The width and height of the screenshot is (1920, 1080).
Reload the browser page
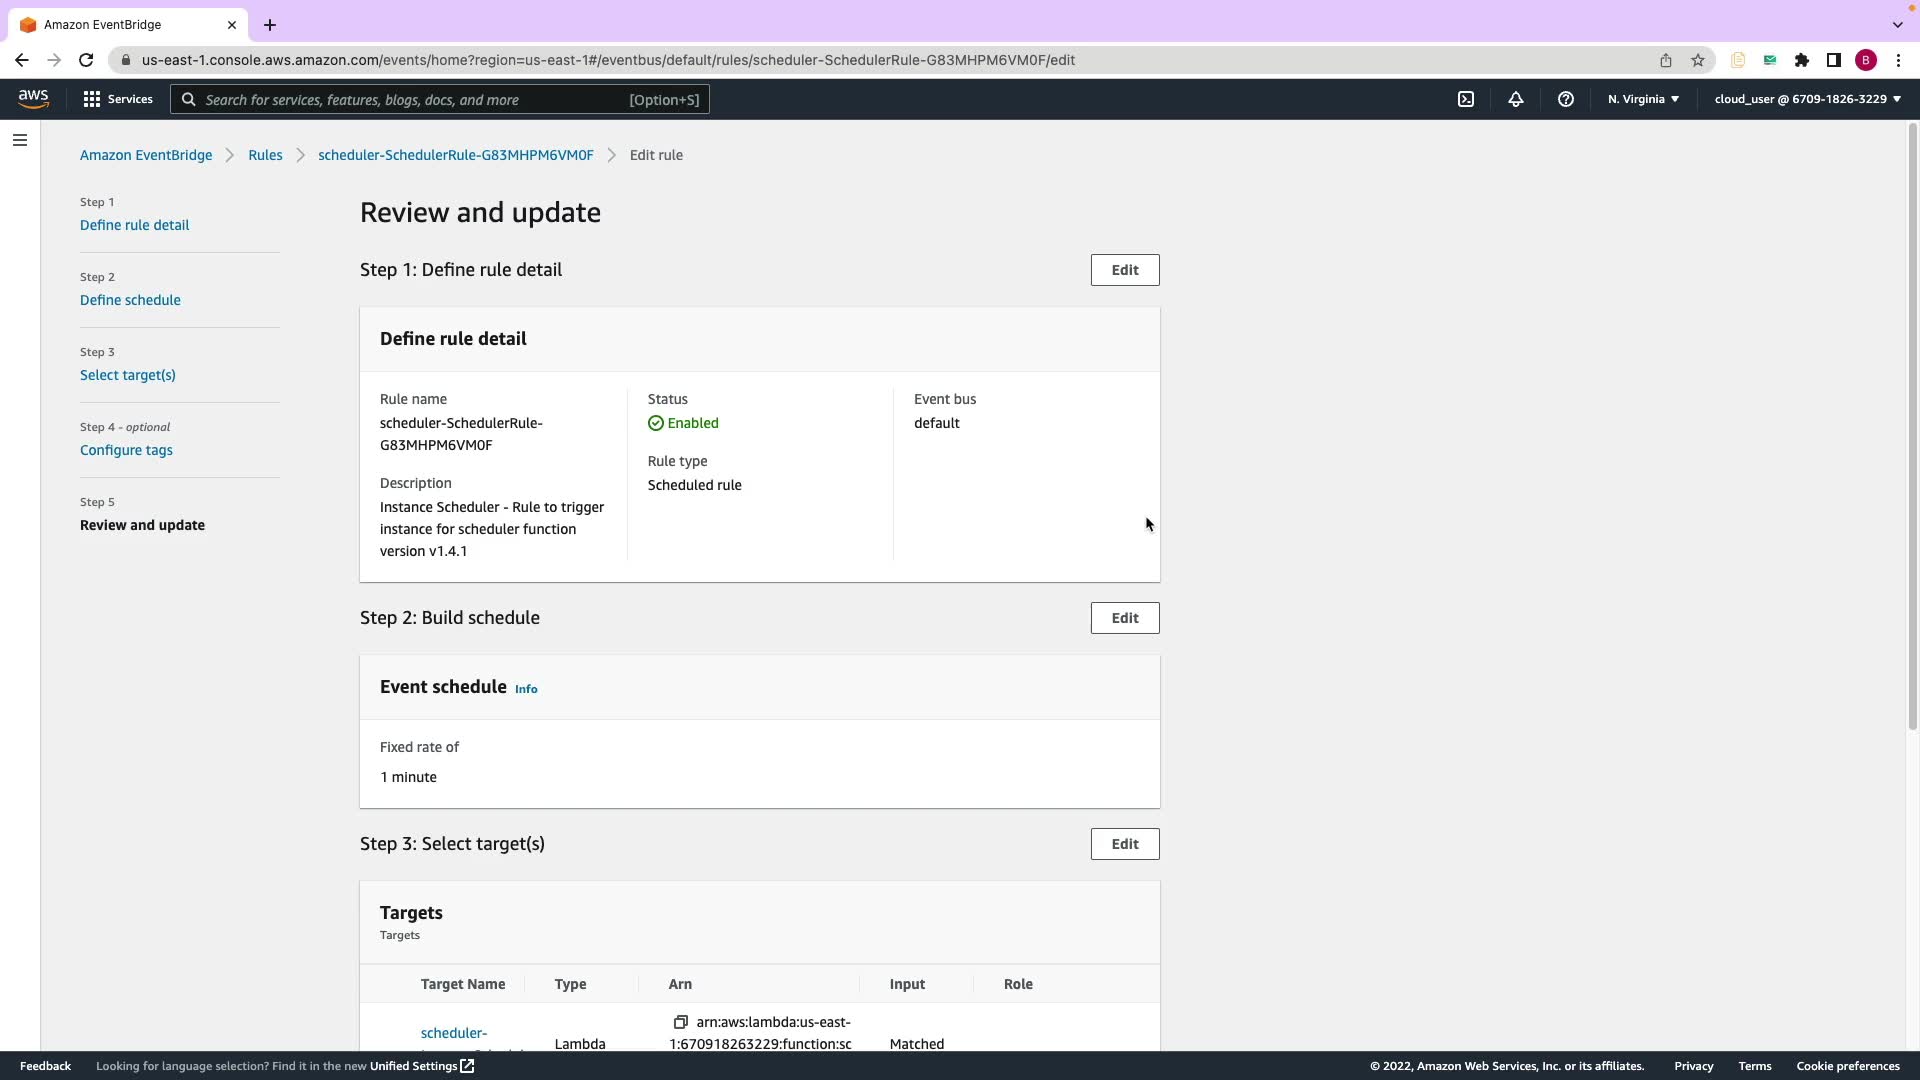coord(86,60)
